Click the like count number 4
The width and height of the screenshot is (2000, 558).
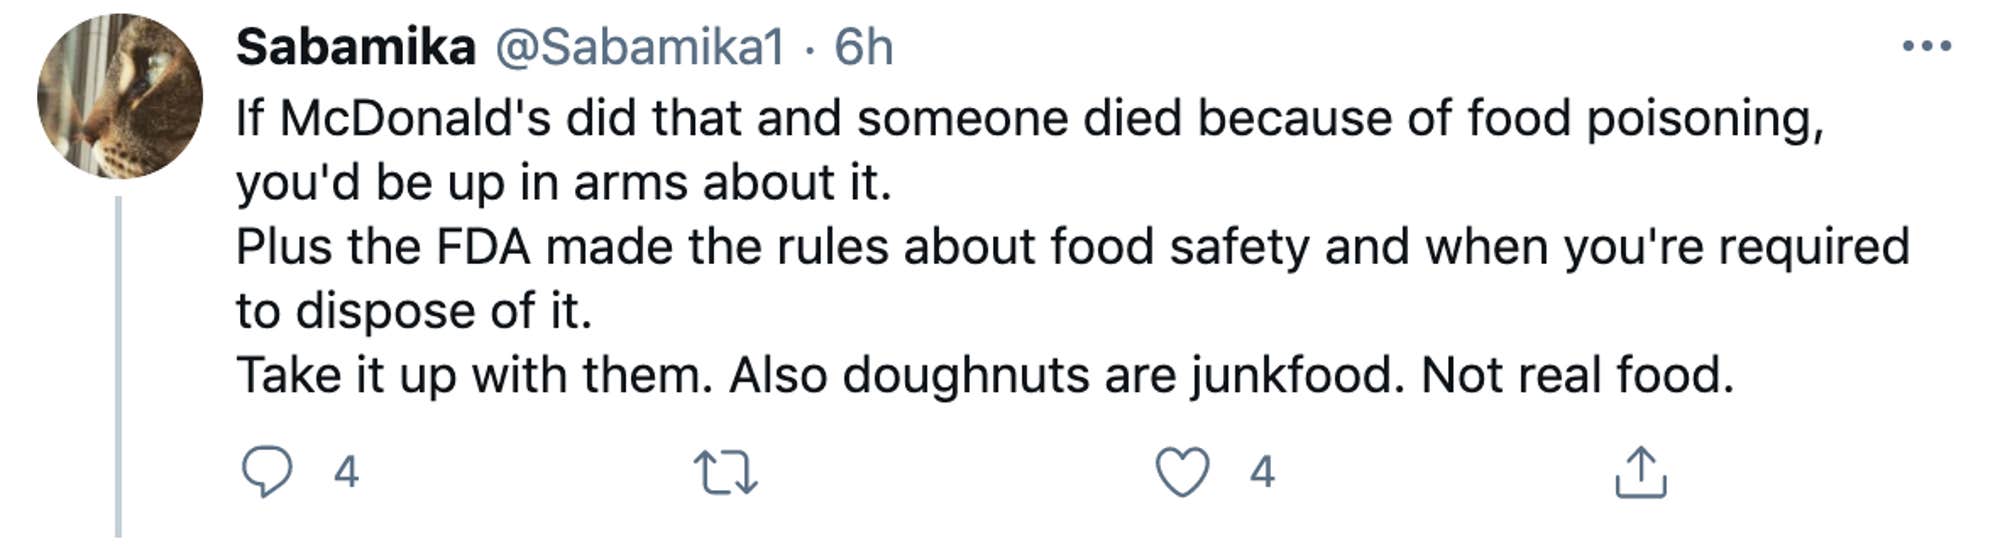[1262, 472]
